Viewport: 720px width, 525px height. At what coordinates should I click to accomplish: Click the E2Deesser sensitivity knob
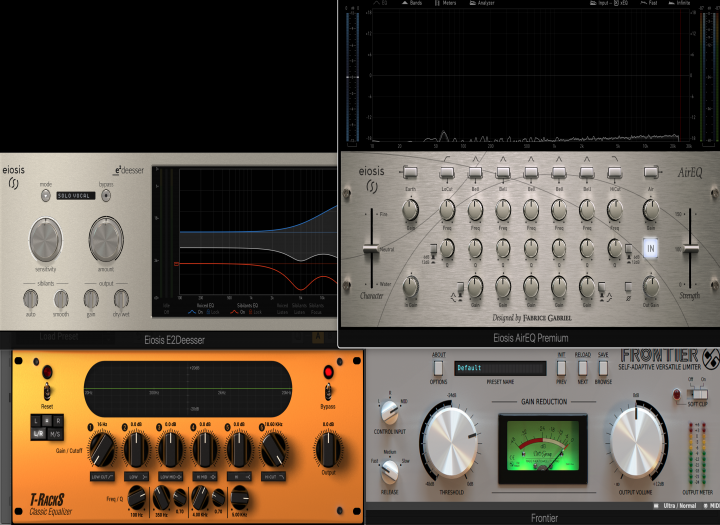click(45, 240)
